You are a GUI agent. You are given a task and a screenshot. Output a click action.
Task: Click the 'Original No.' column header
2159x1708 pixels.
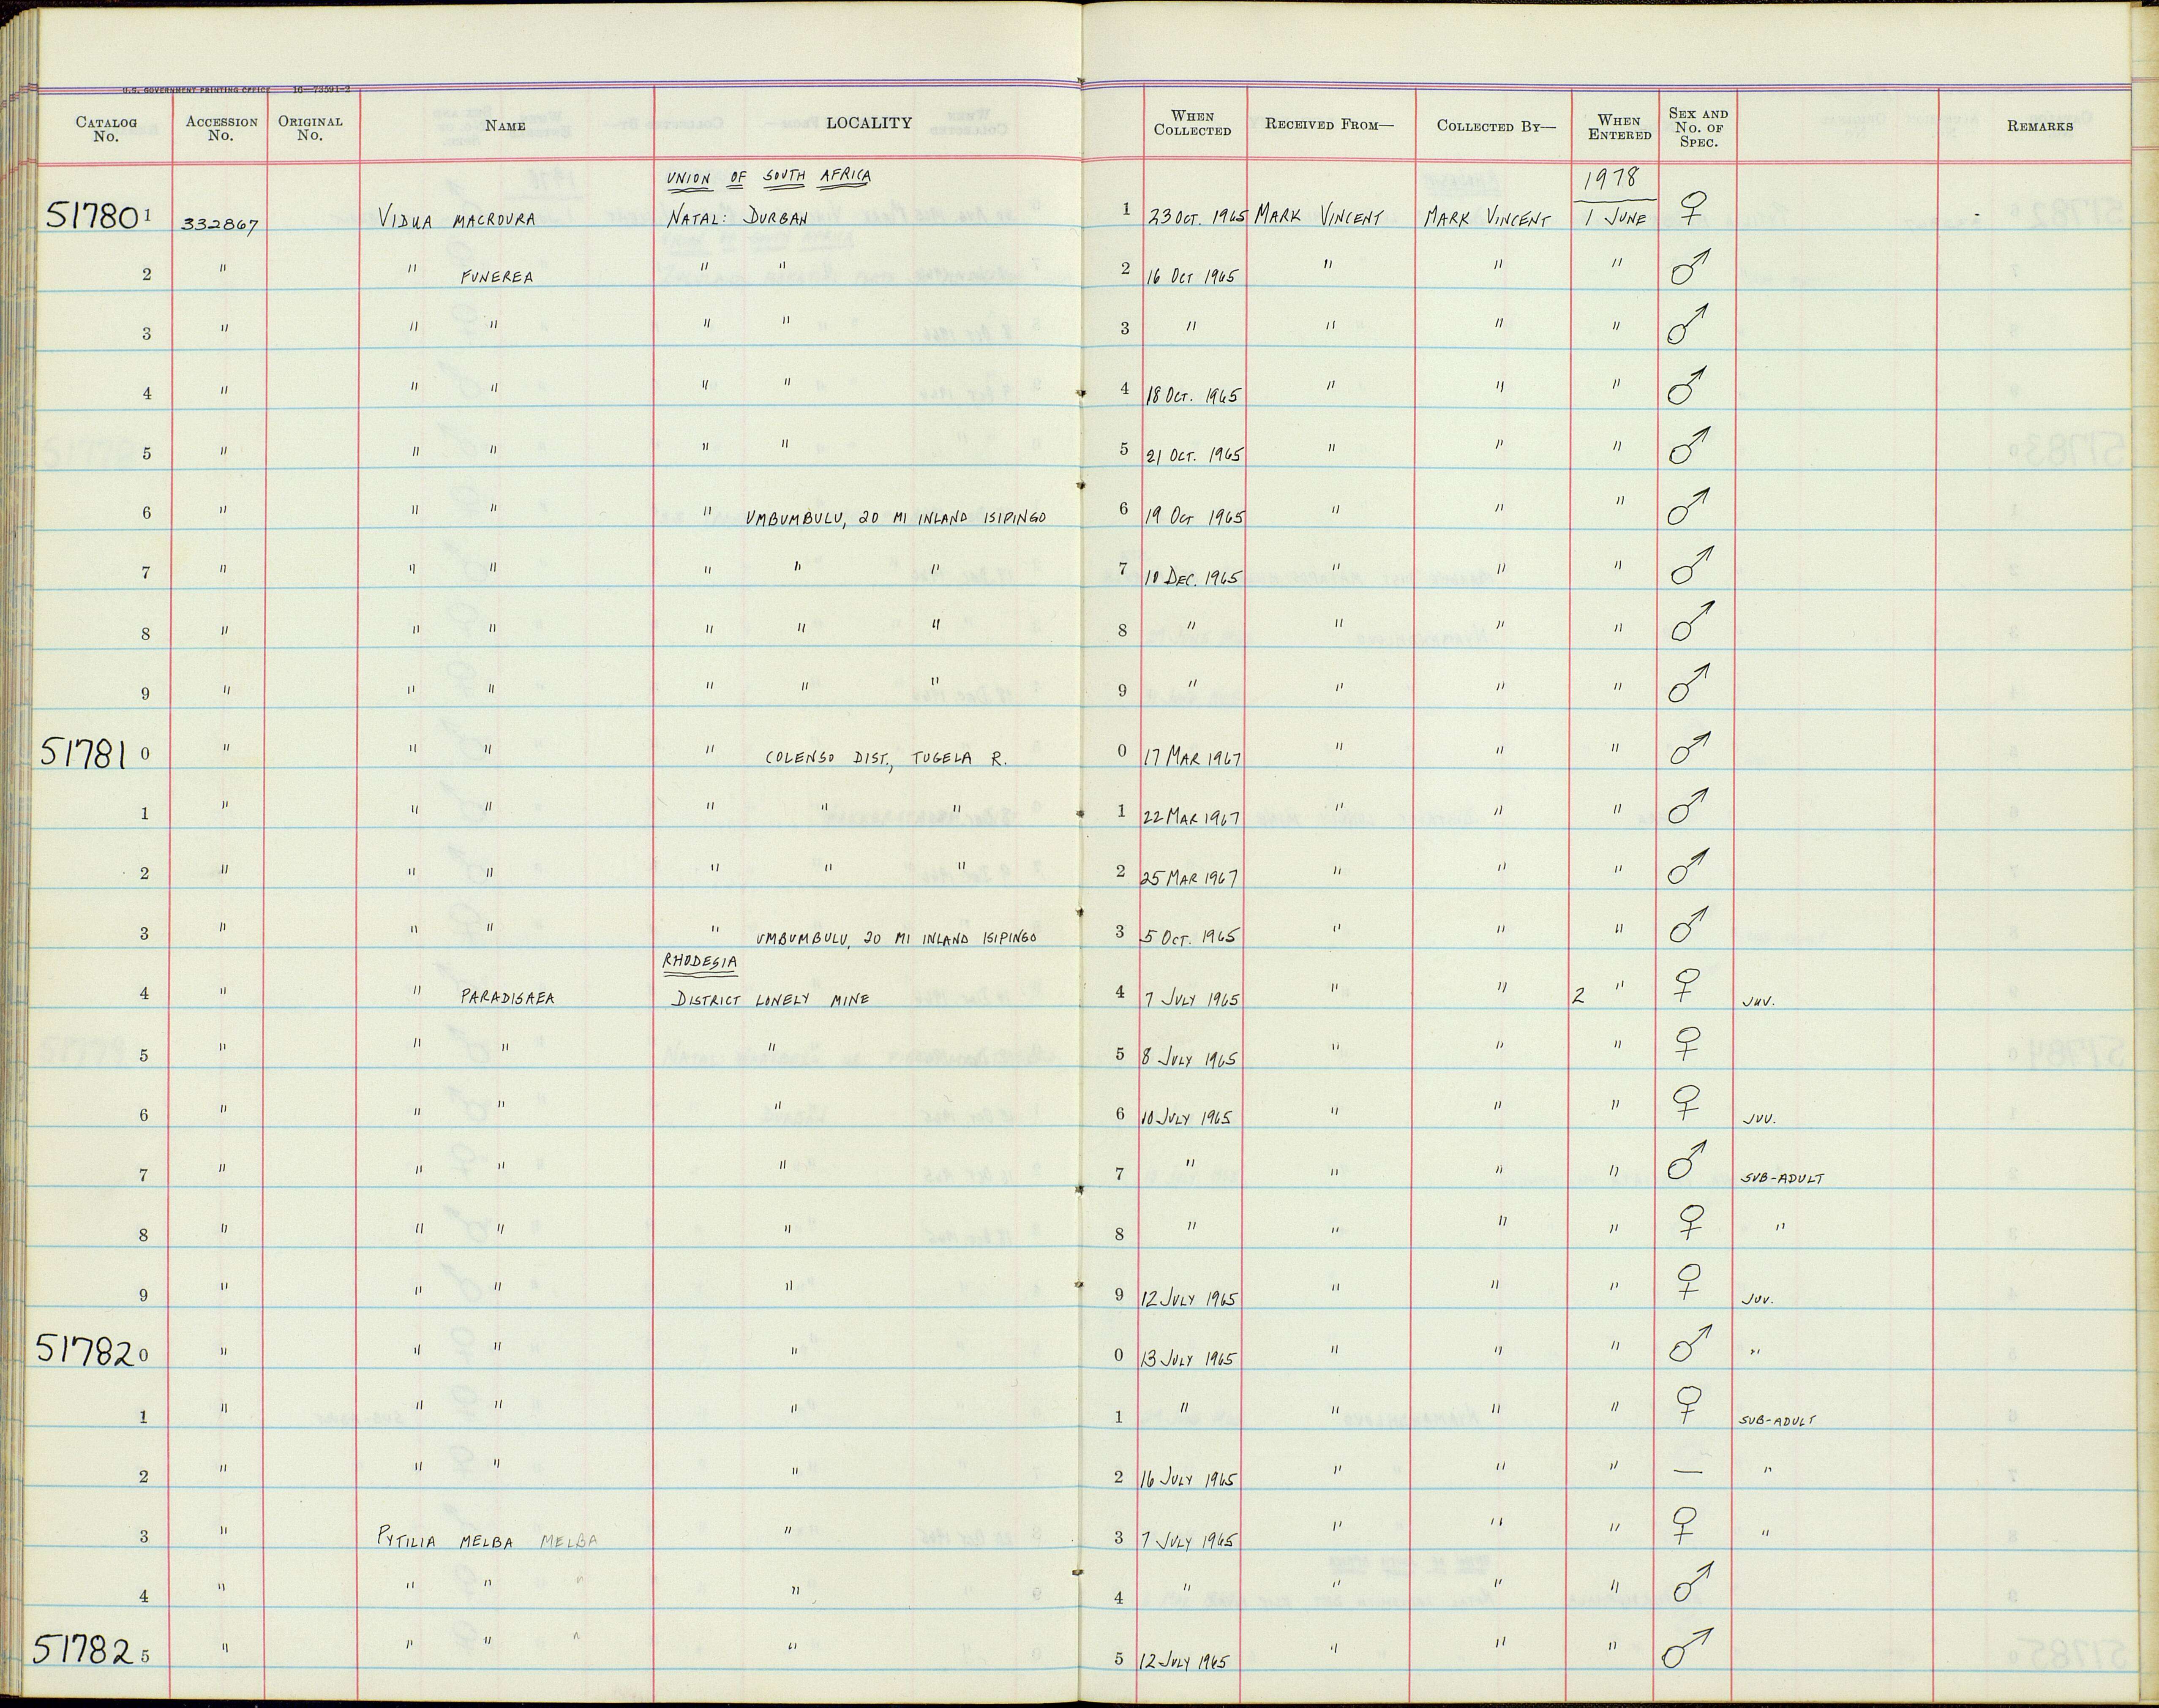[310, 128]
